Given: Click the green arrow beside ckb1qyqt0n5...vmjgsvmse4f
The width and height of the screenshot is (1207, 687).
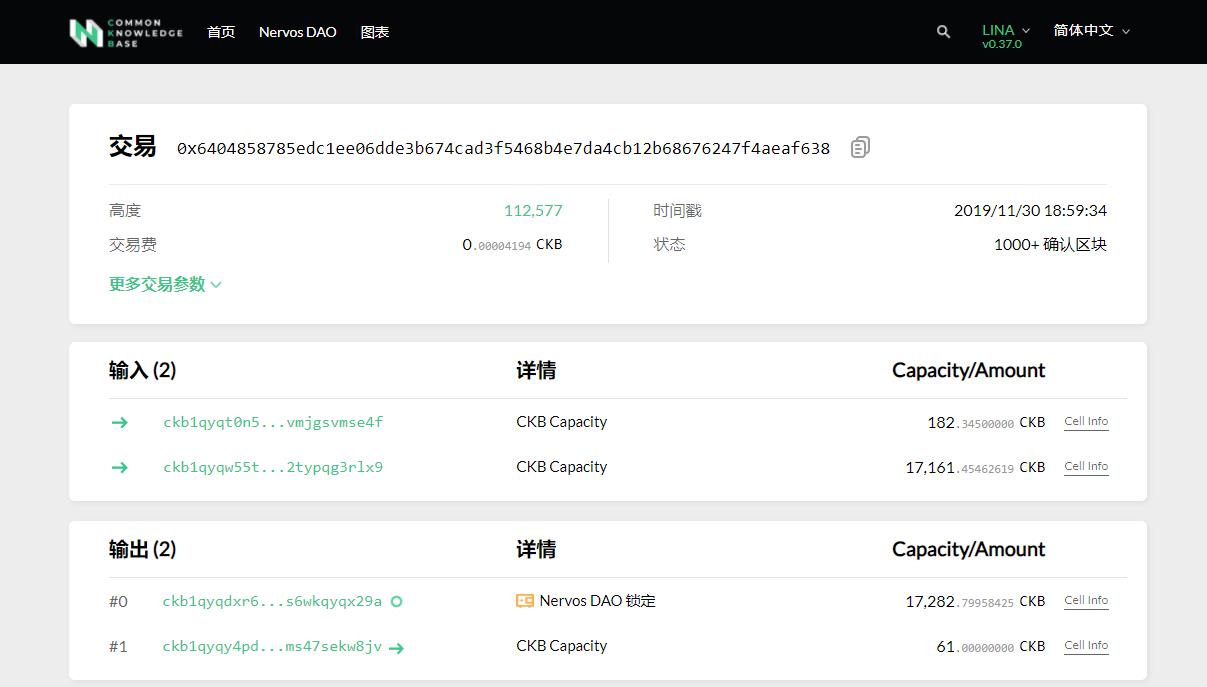Looking at the screenshot, I should (x=120, y=422).
